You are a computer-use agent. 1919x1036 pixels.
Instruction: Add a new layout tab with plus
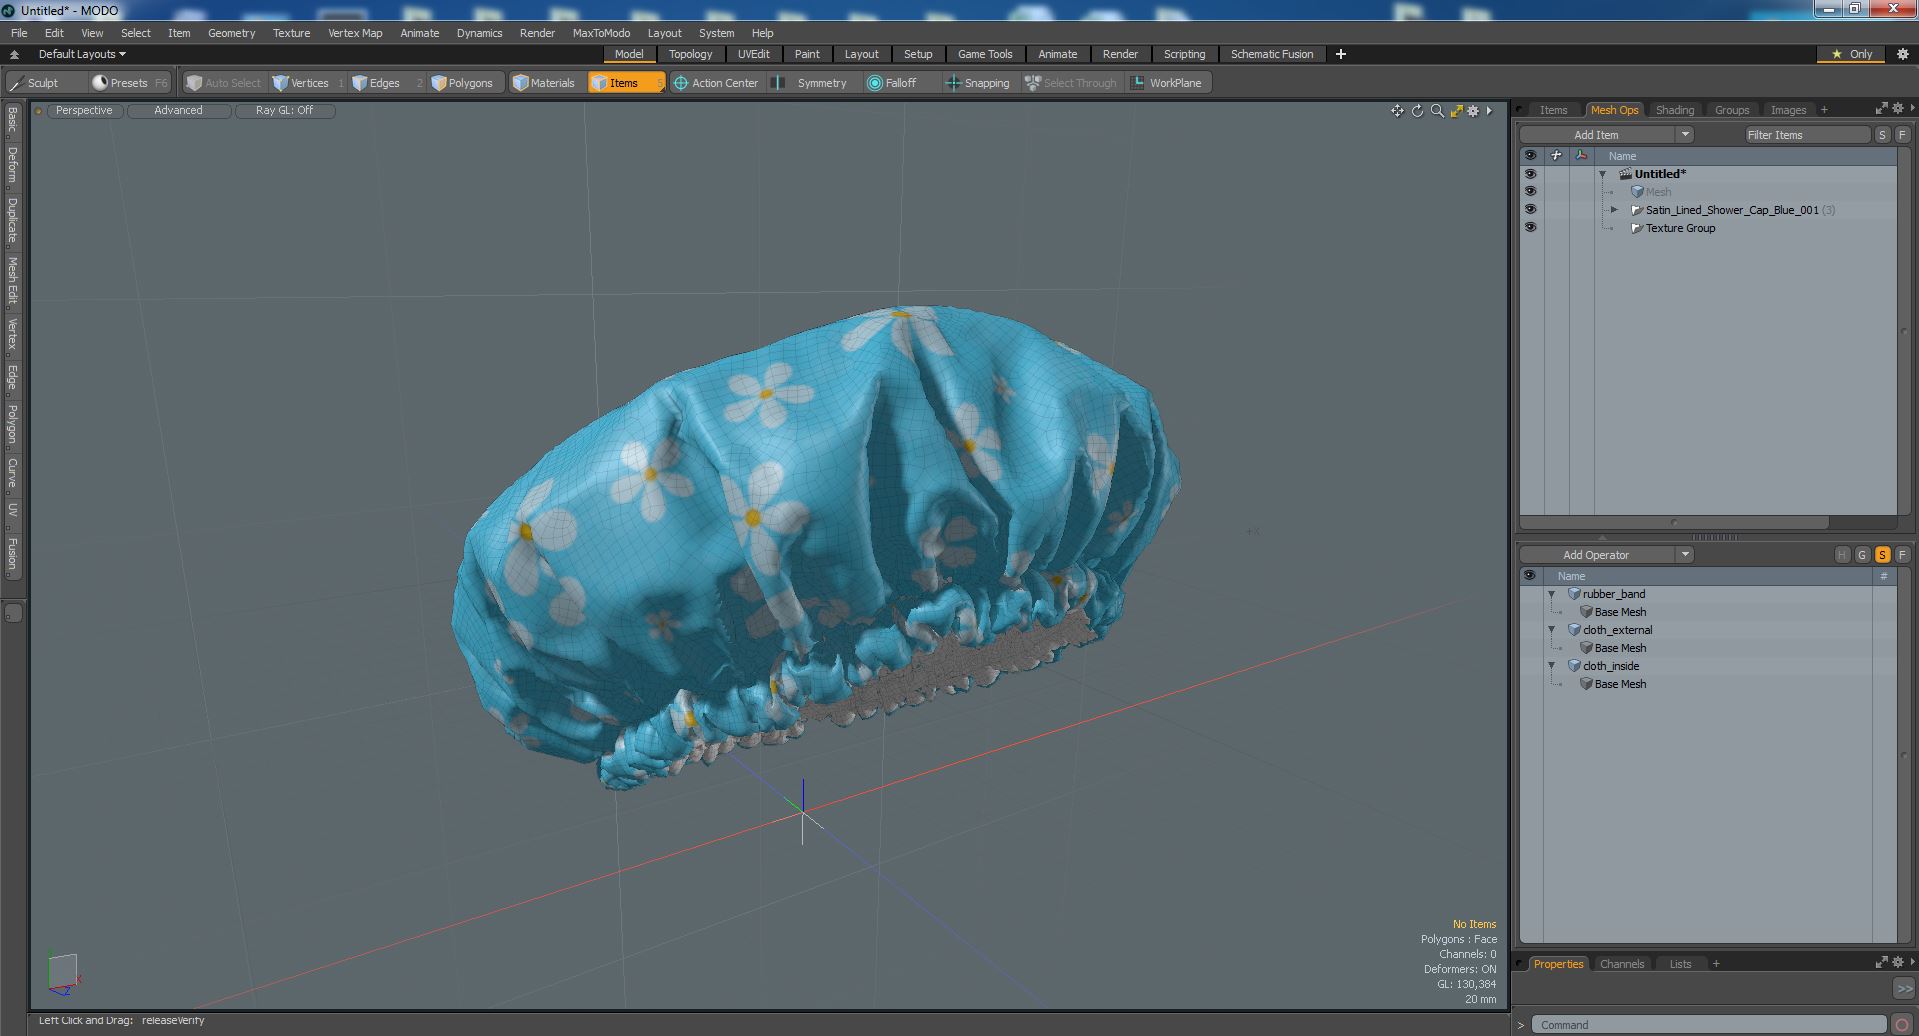point(1340,54)
